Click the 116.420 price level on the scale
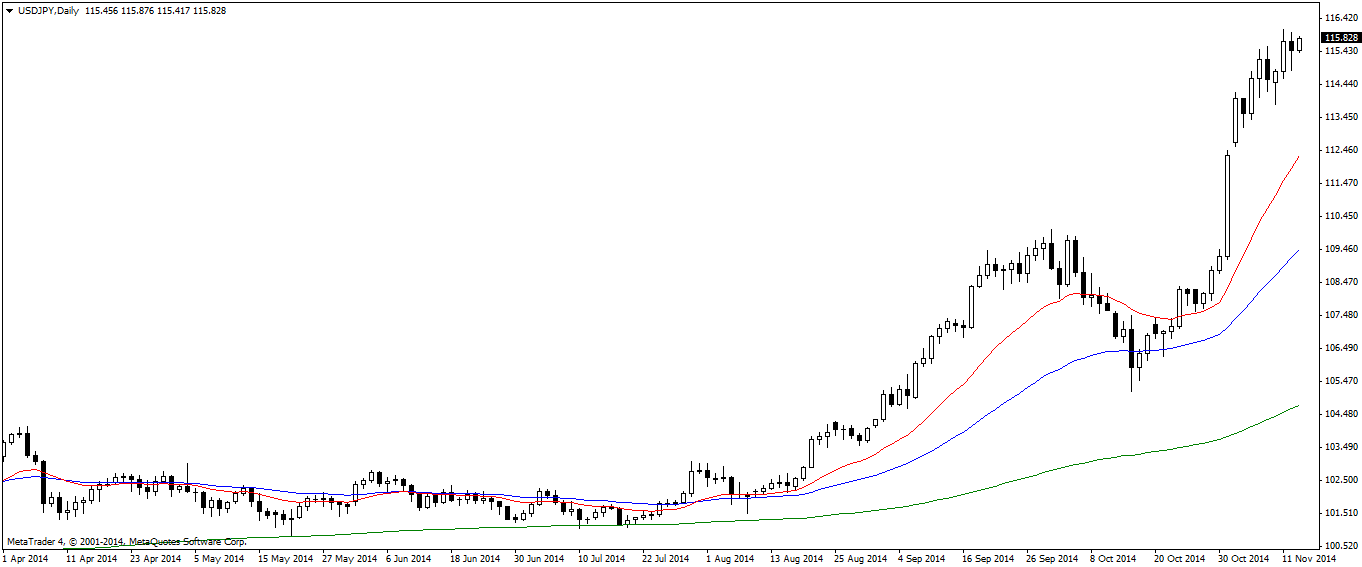Image resolution: width=1362 pixels, height=567 pixels. [x=1340, y=18]
